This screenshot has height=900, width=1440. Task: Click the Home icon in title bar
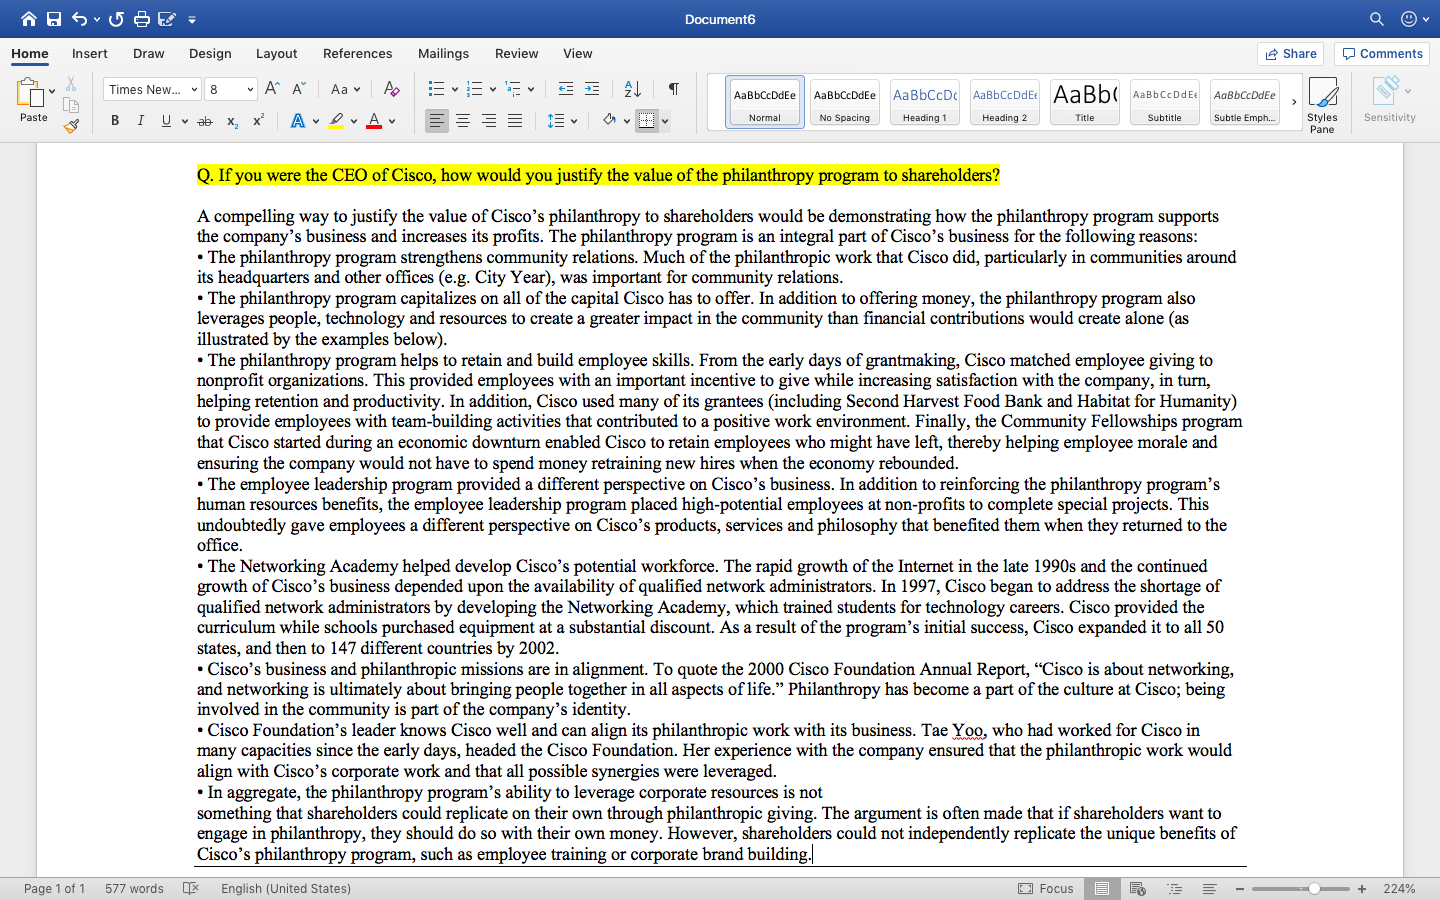tap(28, 19)
